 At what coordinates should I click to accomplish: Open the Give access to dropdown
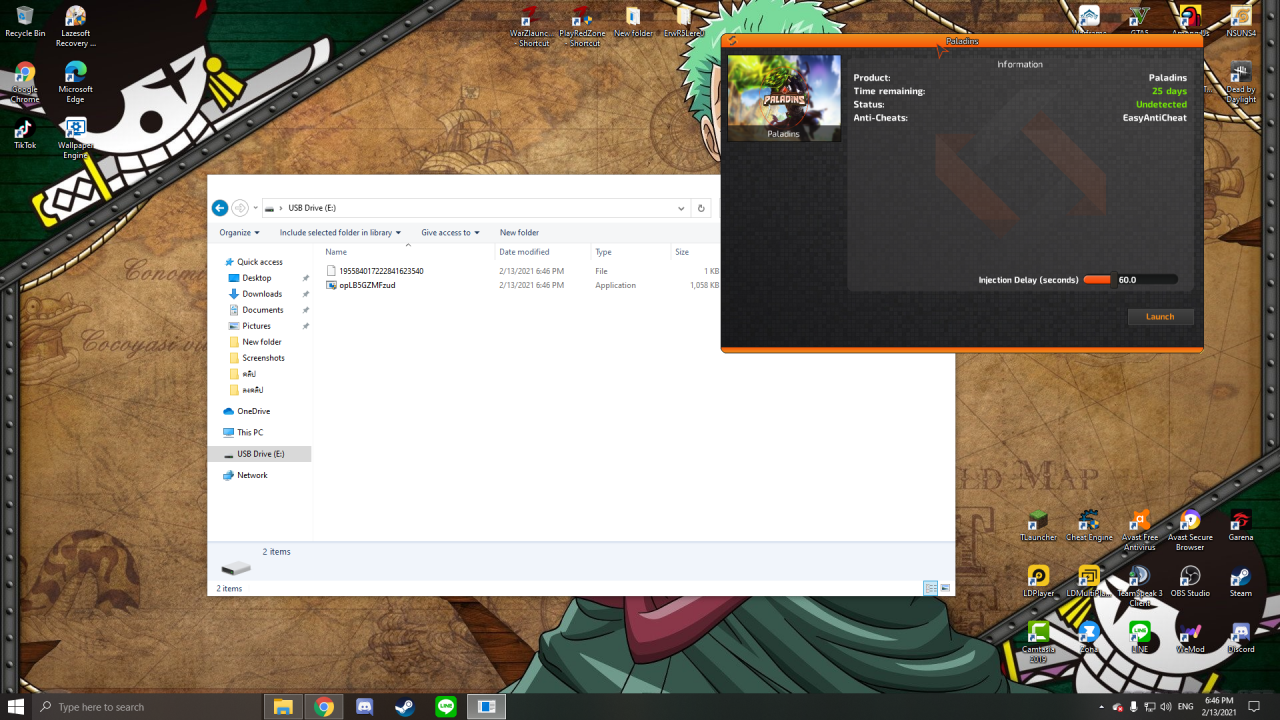(x=450, y=232)
